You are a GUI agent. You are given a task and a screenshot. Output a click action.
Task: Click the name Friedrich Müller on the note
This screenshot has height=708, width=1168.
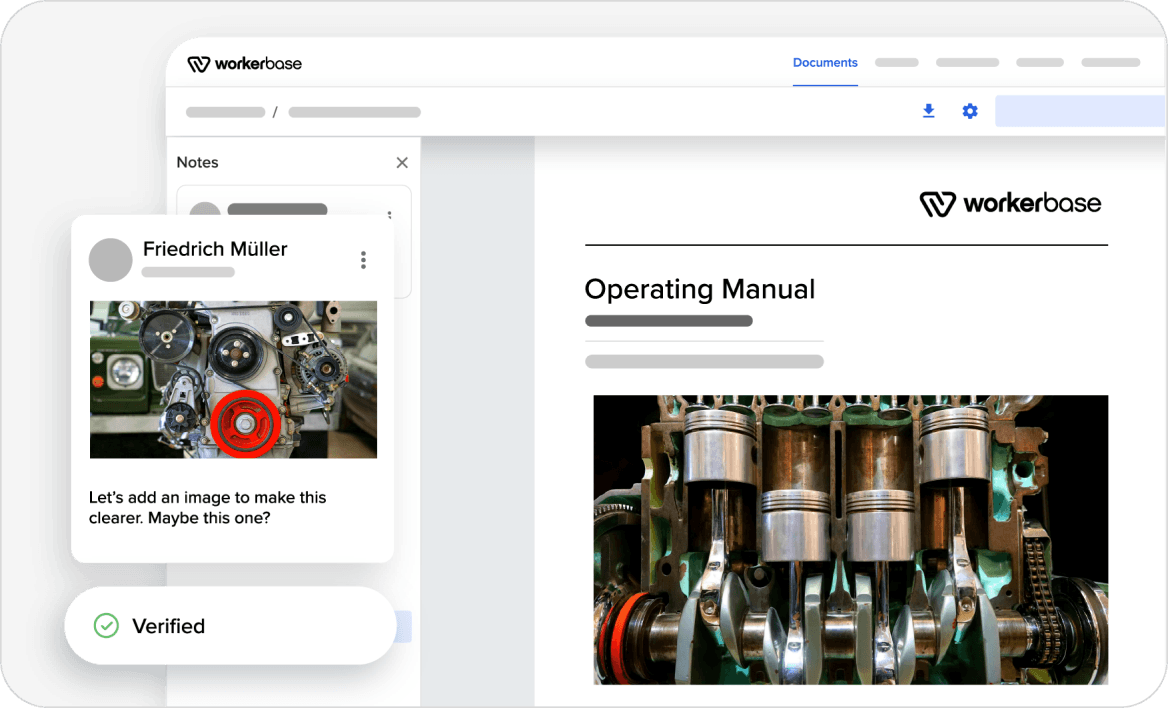click(x=215, y=249)
